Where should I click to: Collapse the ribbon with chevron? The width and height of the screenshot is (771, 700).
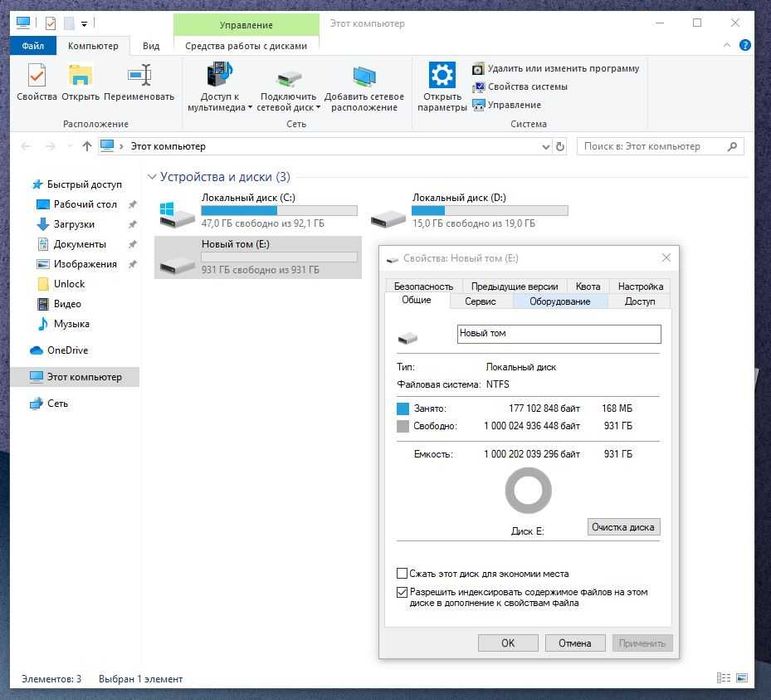tap(727, 45)
